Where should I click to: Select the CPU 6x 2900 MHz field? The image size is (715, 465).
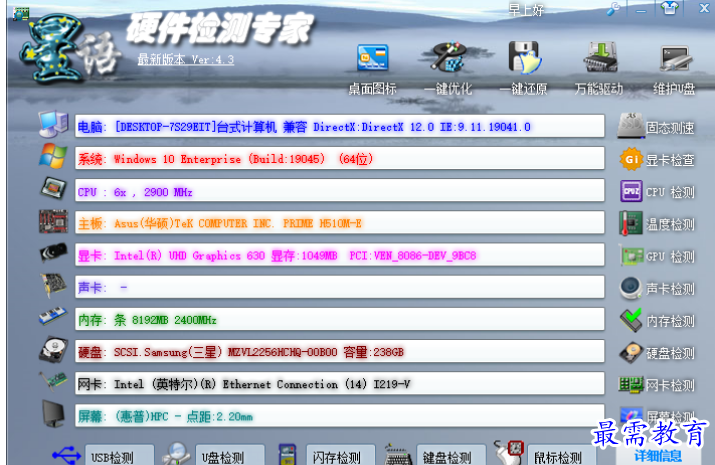pos(340,191)
